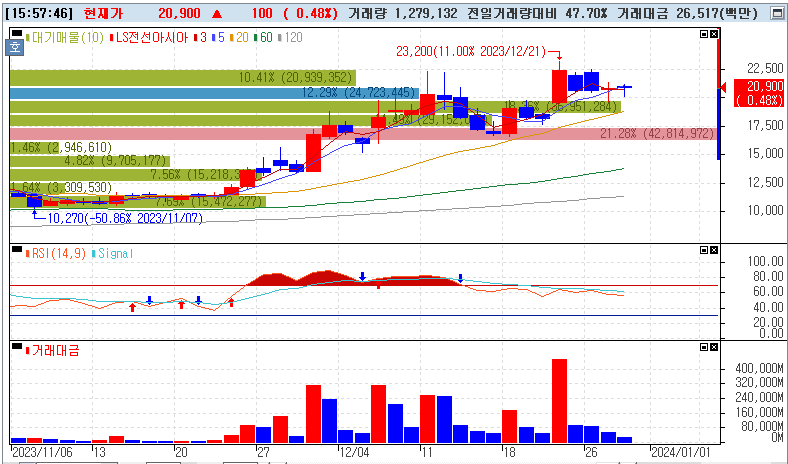
Task: Click profile label 1.46% (2,946,610)
Action: click(61, 147)
